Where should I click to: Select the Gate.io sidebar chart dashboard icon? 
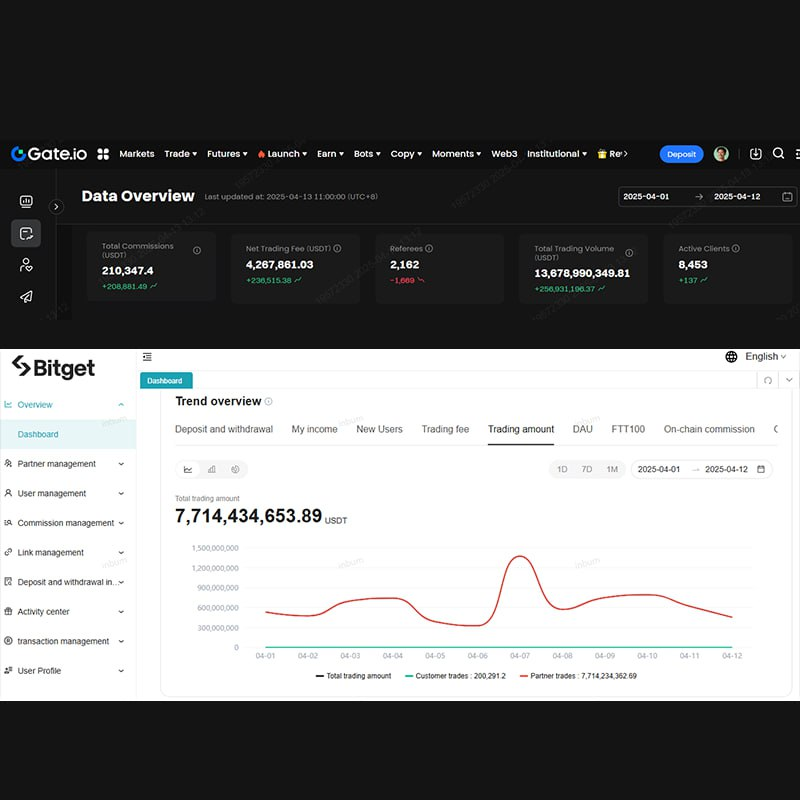tap(26, 202)
